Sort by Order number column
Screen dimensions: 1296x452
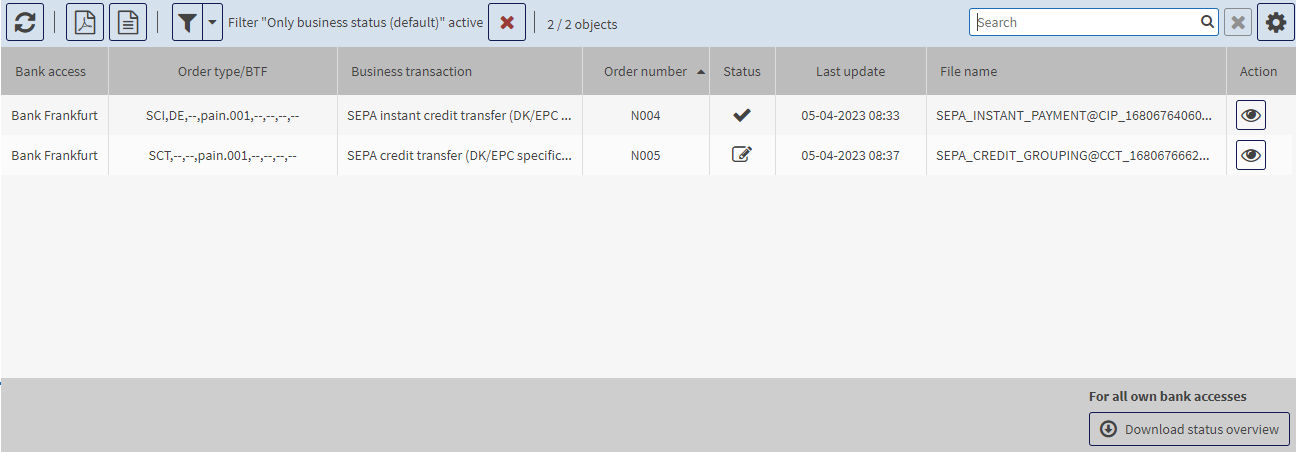(645, 71)
